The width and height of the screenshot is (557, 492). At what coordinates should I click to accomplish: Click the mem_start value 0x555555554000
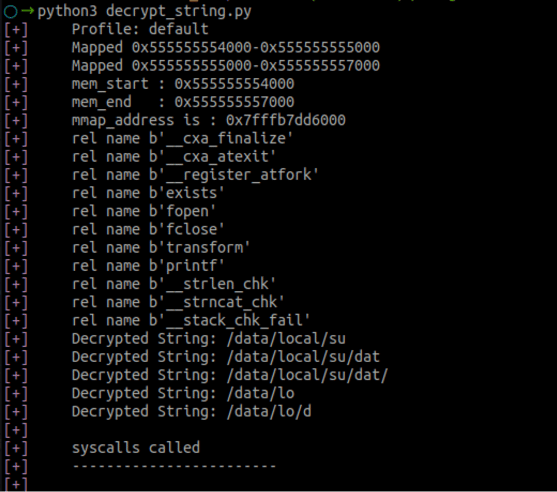click(234, 84)
